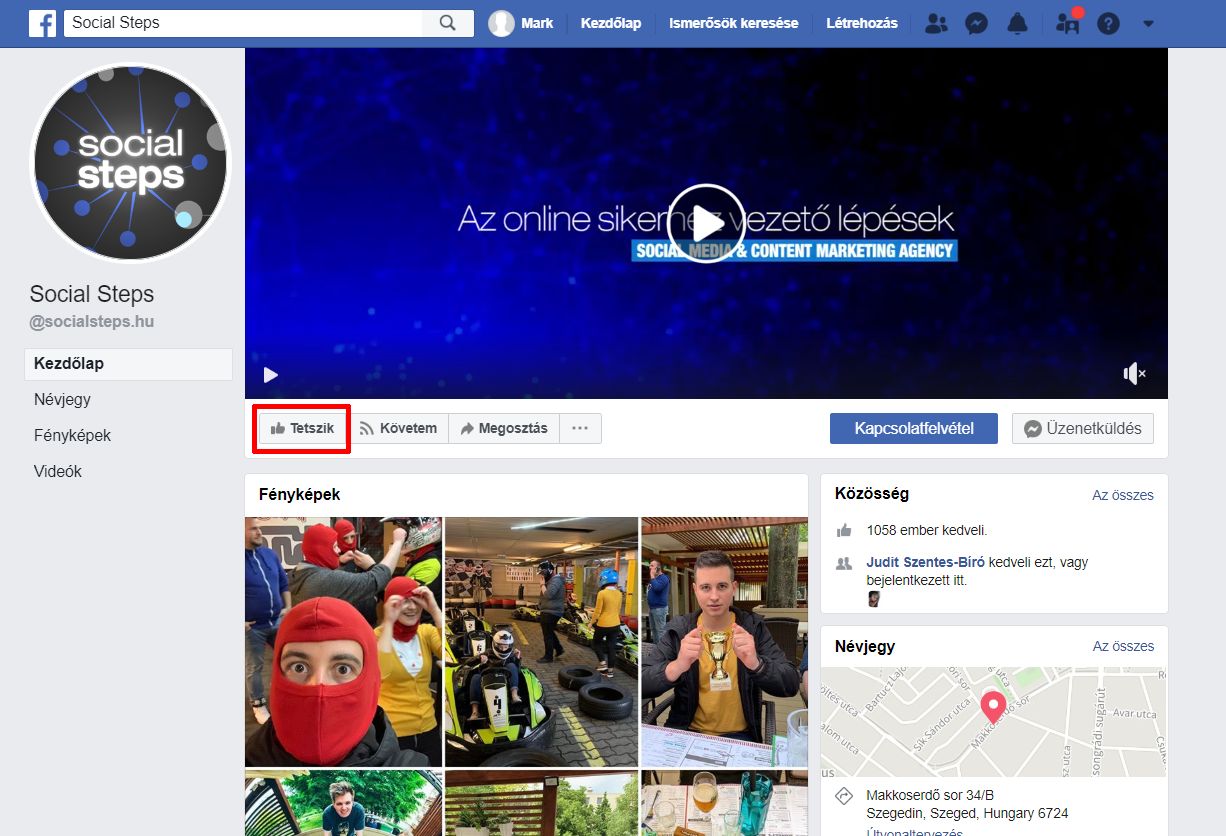This screenshot has height=836, width=1226.
Task: Toggle Követem (Follow) for the page
Action: coord(398,428)
